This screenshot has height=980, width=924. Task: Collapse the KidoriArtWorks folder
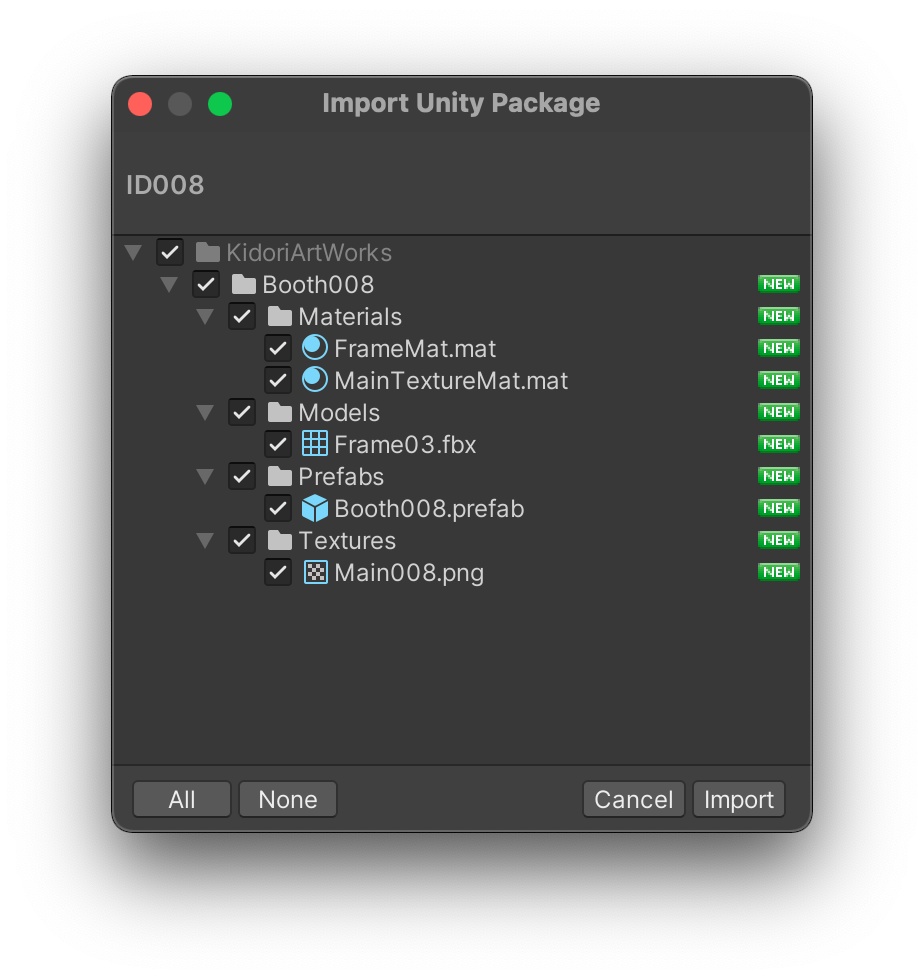133,252
